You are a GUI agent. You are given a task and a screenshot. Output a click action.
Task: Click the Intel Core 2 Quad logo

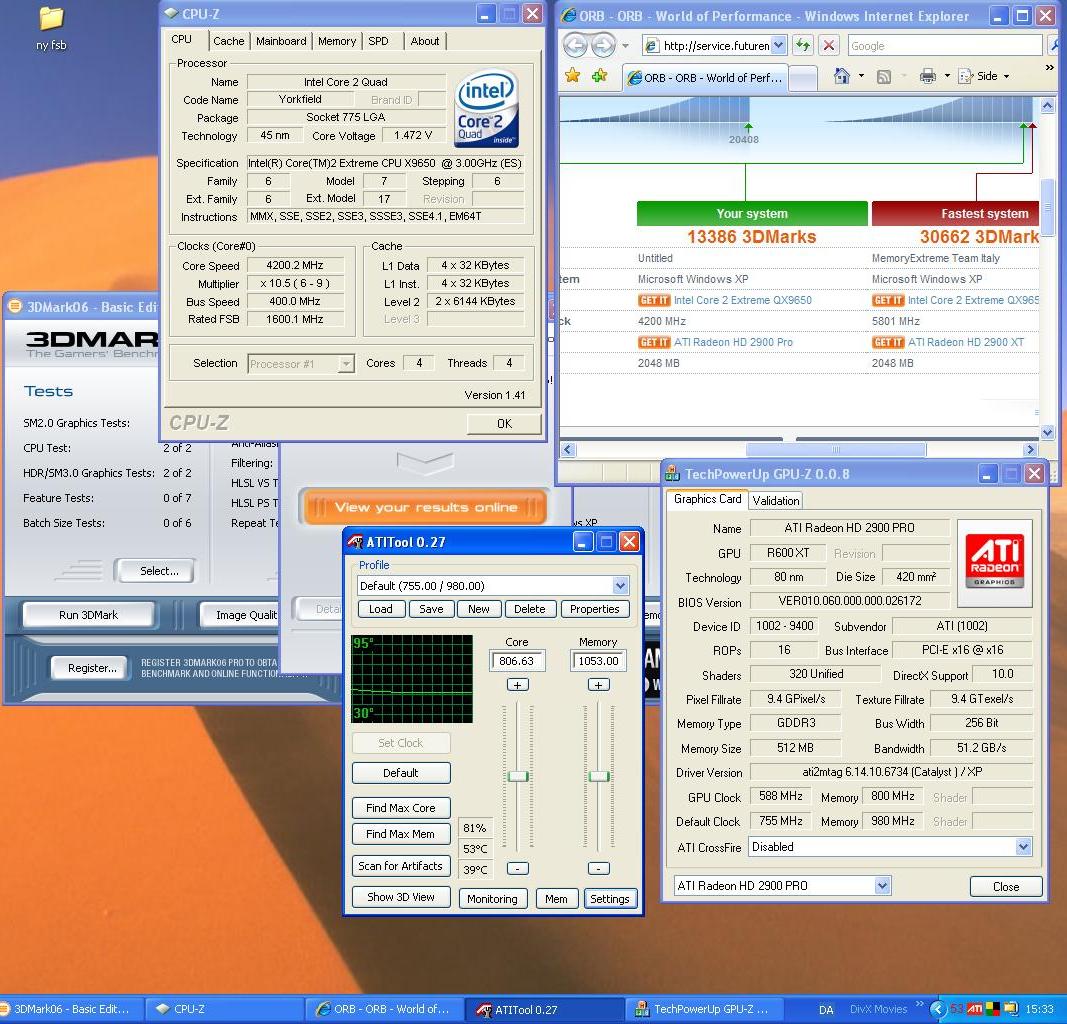(x=486, y=109)
